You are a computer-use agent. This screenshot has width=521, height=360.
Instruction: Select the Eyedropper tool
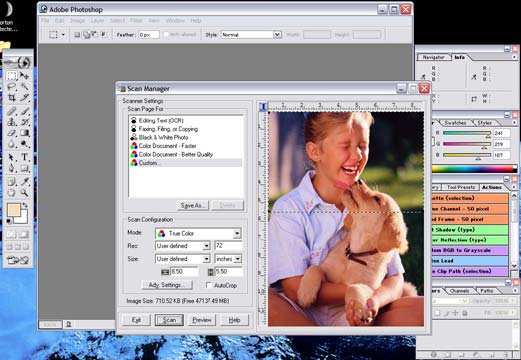(x=25, y=181)
